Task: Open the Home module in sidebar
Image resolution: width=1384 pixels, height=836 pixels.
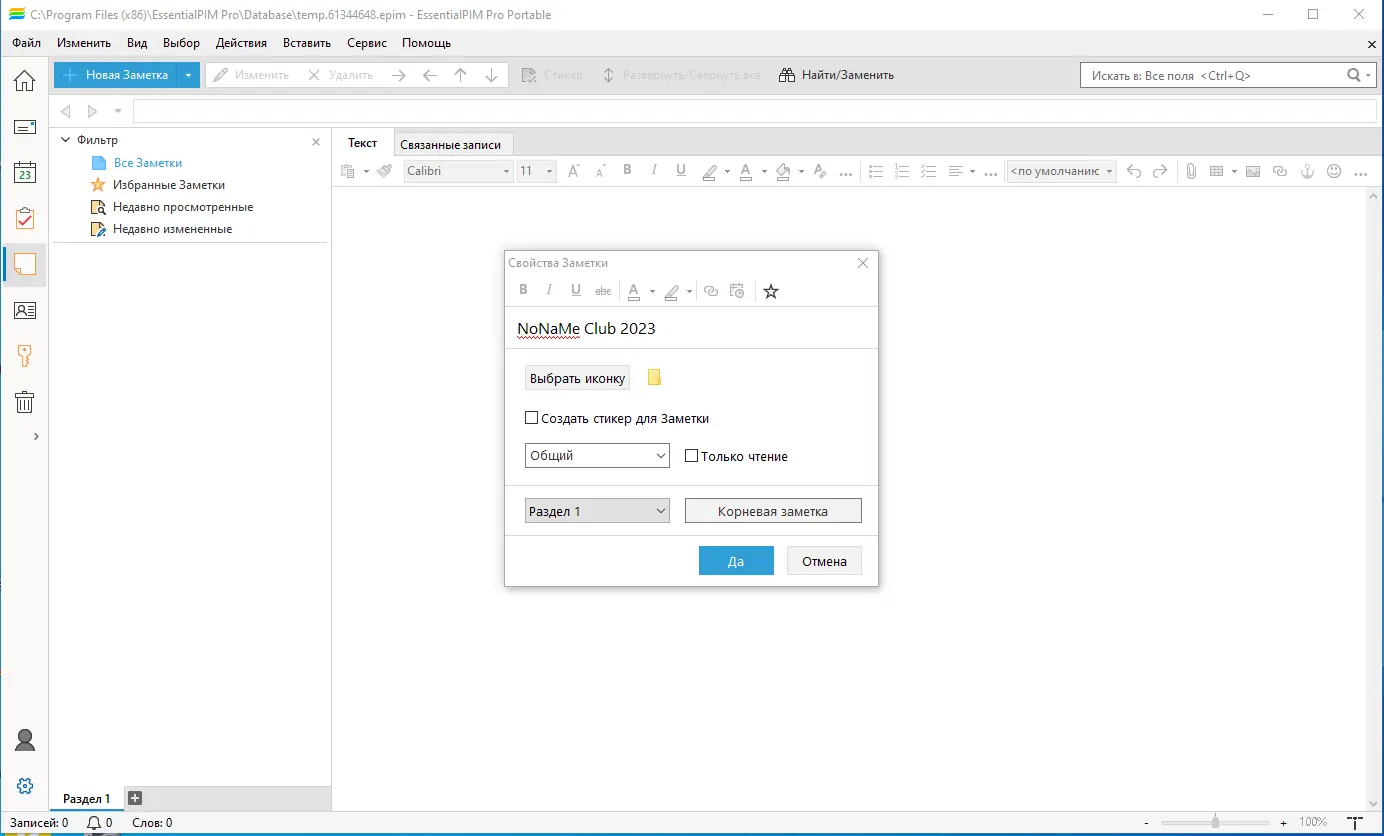Action: click(24, 81)
